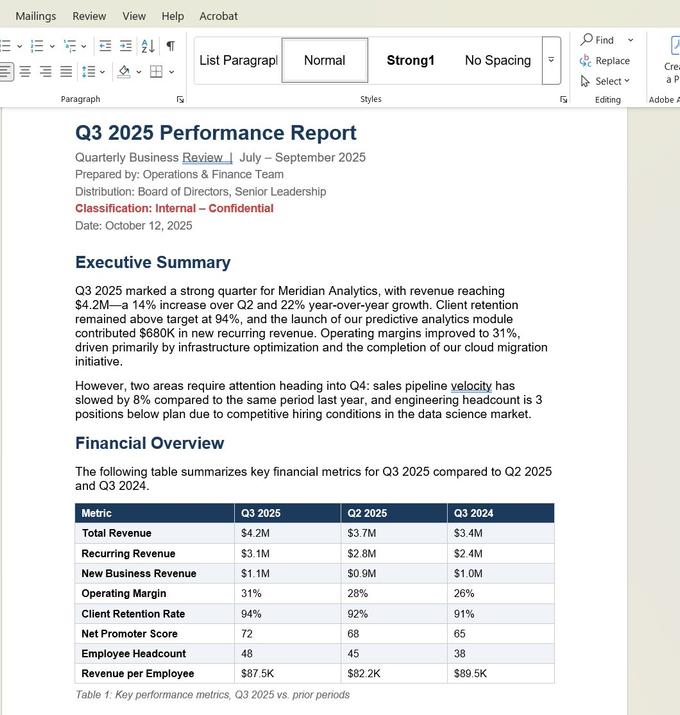Click the Find button
Screen dimensions: 680x715
598,40
